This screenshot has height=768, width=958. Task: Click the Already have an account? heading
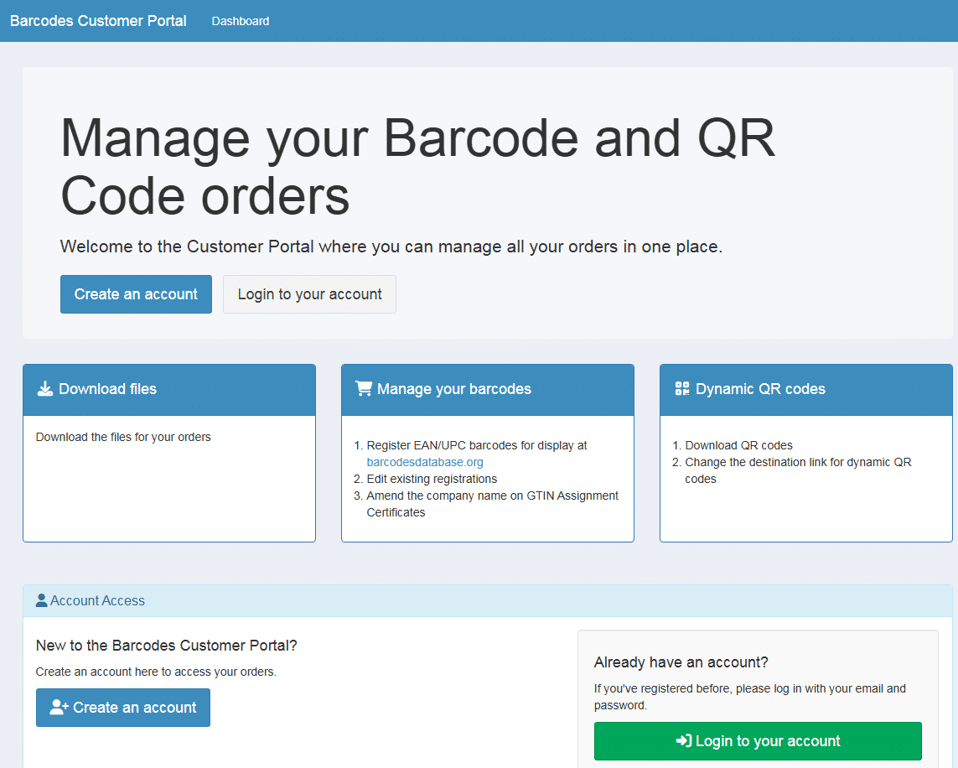click(x=681, y=662)
